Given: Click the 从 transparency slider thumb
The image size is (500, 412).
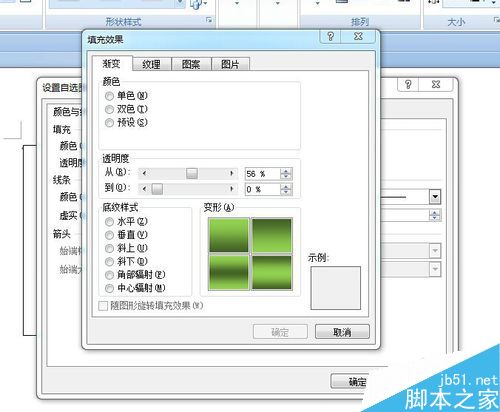Looking at the screenshot, I should click(192, 173).
